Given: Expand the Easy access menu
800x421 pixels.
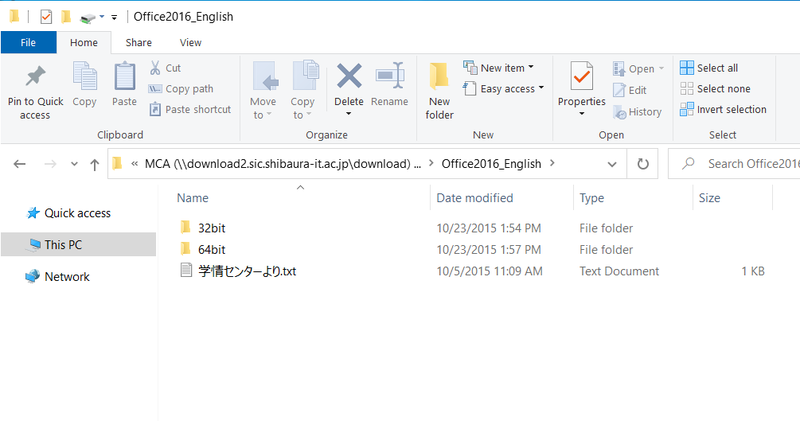Looking at the screenshot, I should coord(541,88).
